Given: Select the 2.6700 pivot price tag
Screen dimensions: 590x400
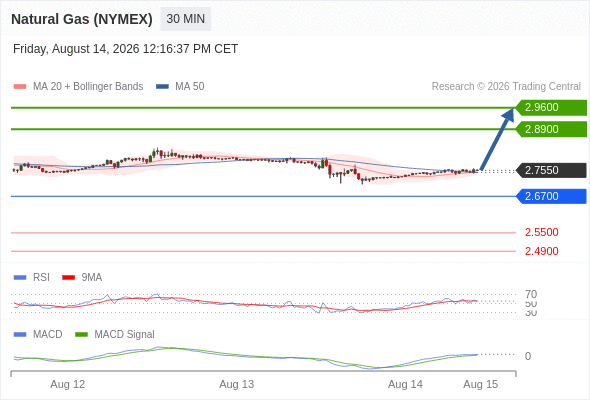Looking at the screenshot, I should [551, 196].
